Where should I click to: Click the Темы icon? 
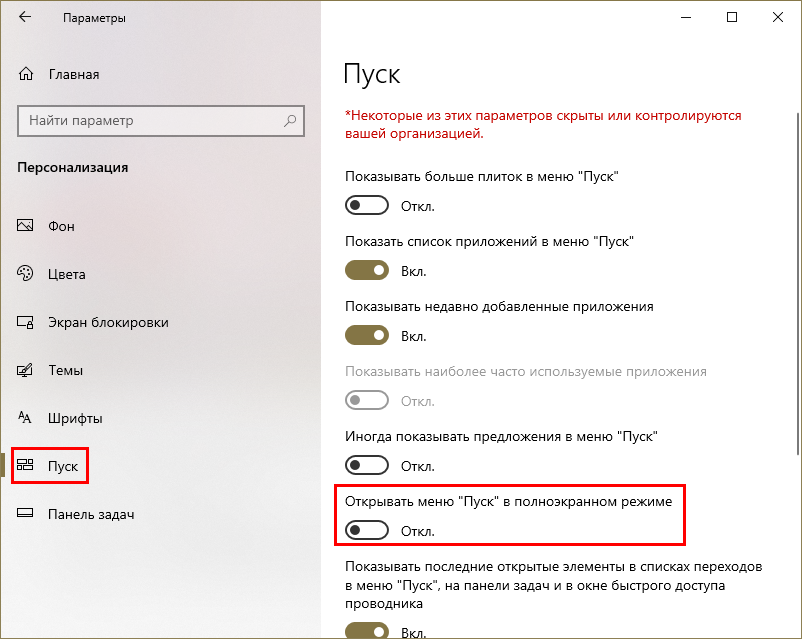pos(27,370)
